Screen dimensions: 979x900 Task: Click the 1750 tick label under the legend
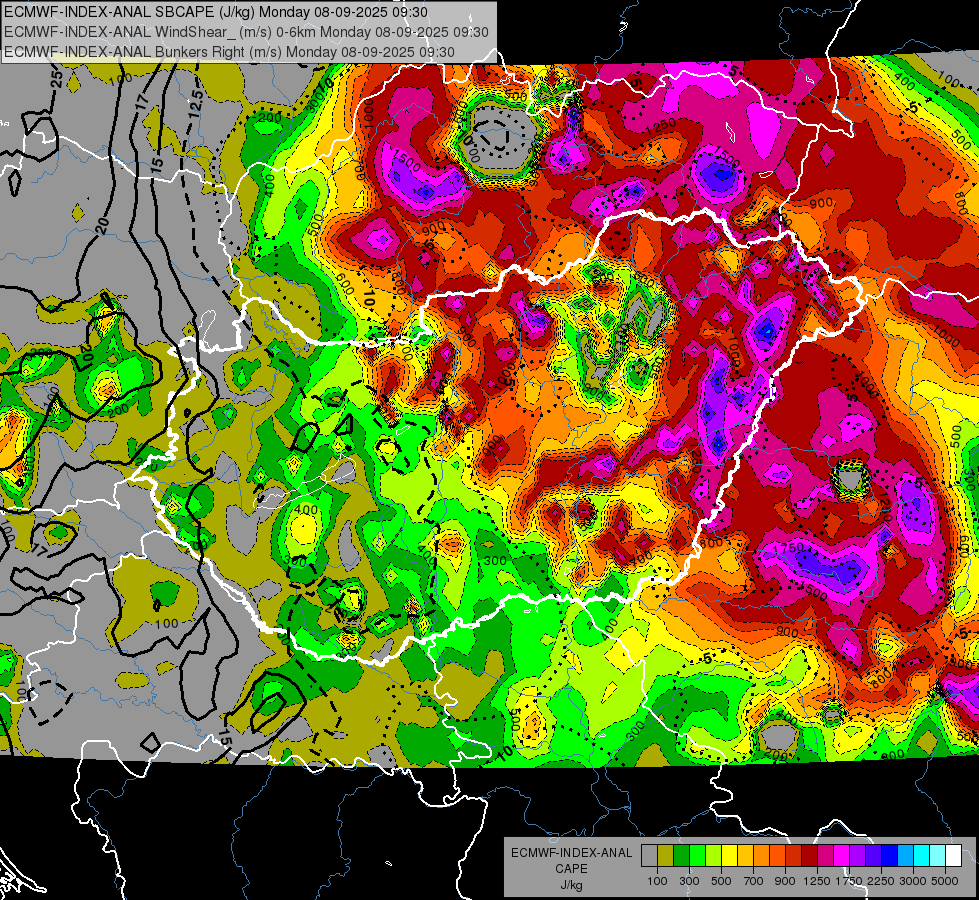click(x=849, y=881)
